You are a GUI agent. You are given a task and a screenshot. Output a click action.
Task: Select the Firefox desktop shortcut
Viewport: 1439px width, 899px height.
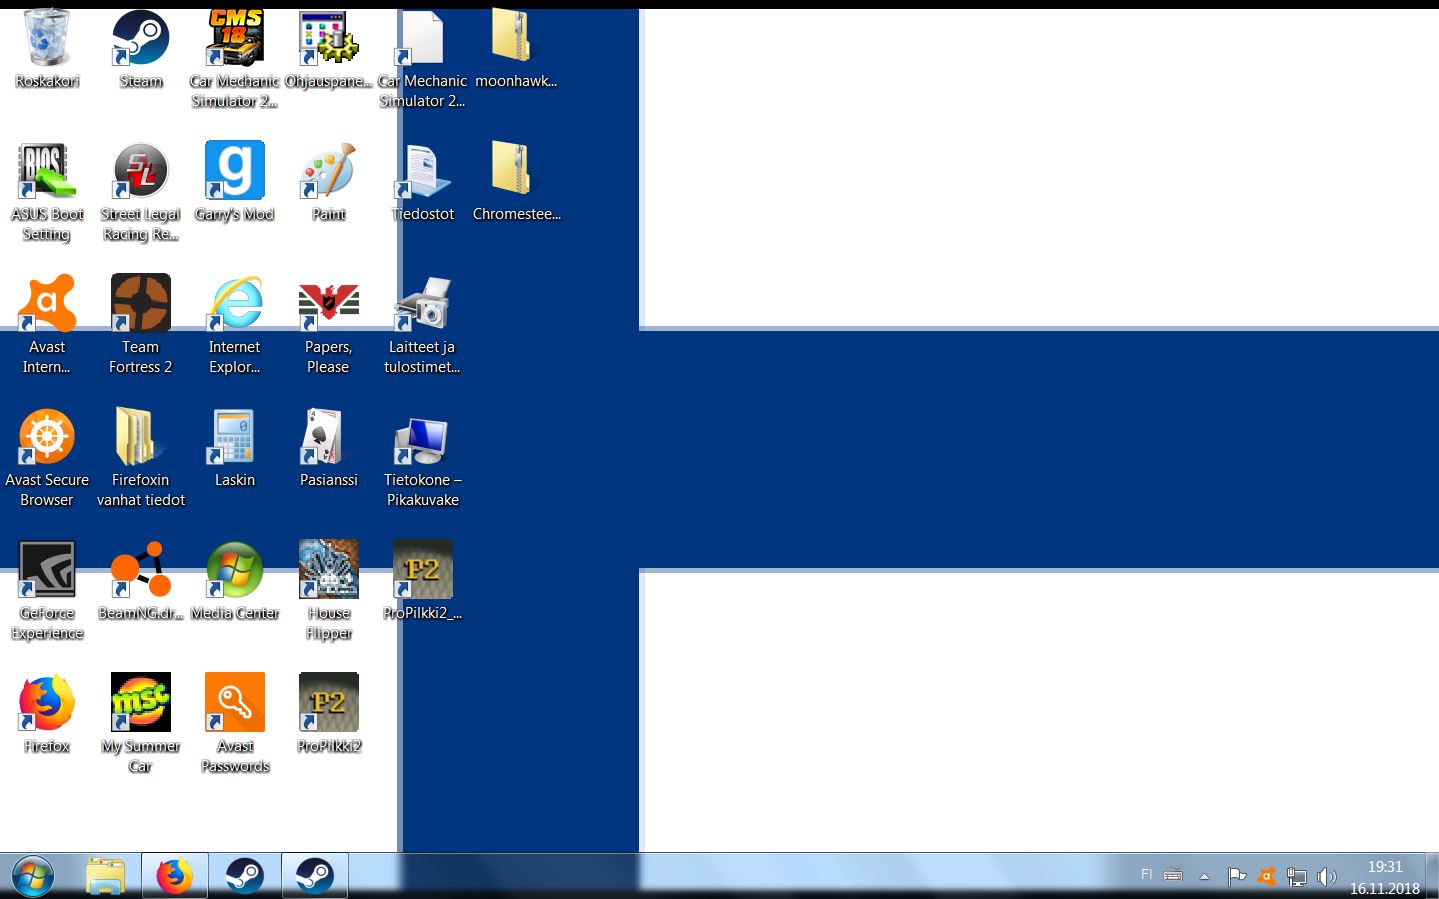(47, 715)
